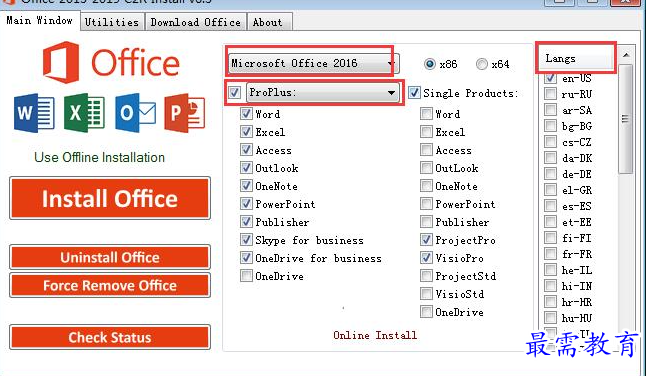The width and height of the screenshot is (647, 376).
Task: Toggle the Single Products checkbox
Action: click(x=414, y=92)
